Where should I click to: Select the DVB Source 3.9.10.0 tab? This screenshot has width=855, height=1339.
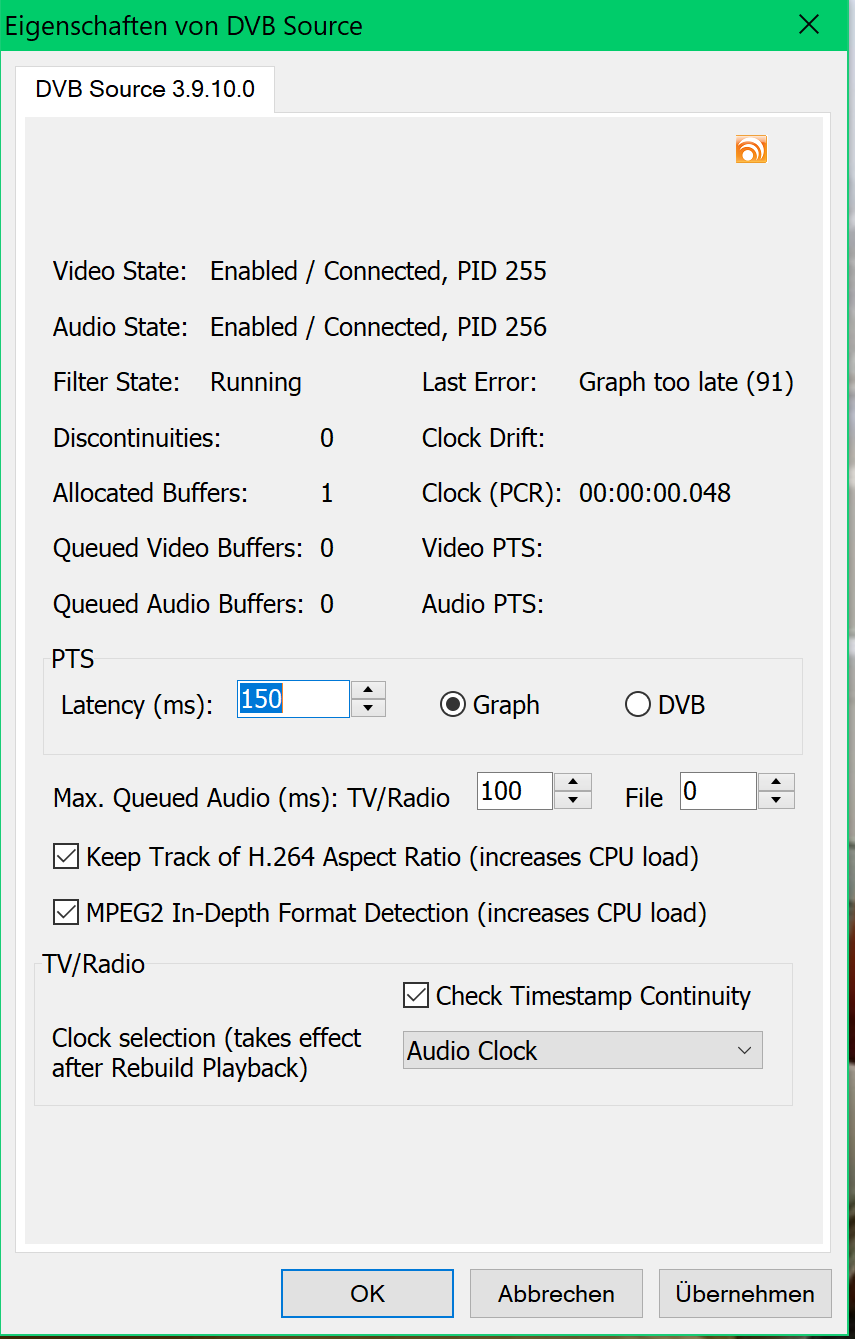pyautogui.click(x=145, y=89)
